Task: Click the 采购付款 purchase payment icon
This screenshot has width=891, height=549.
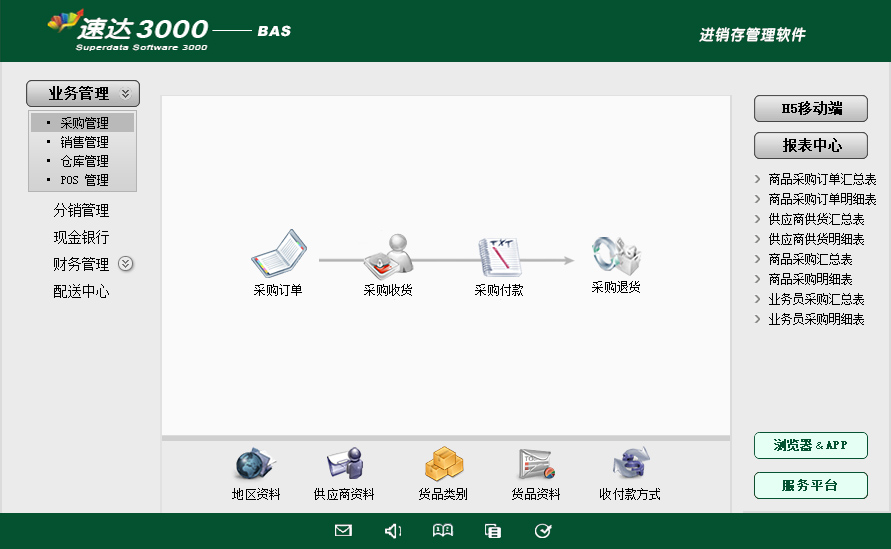Action: point(499,257)
